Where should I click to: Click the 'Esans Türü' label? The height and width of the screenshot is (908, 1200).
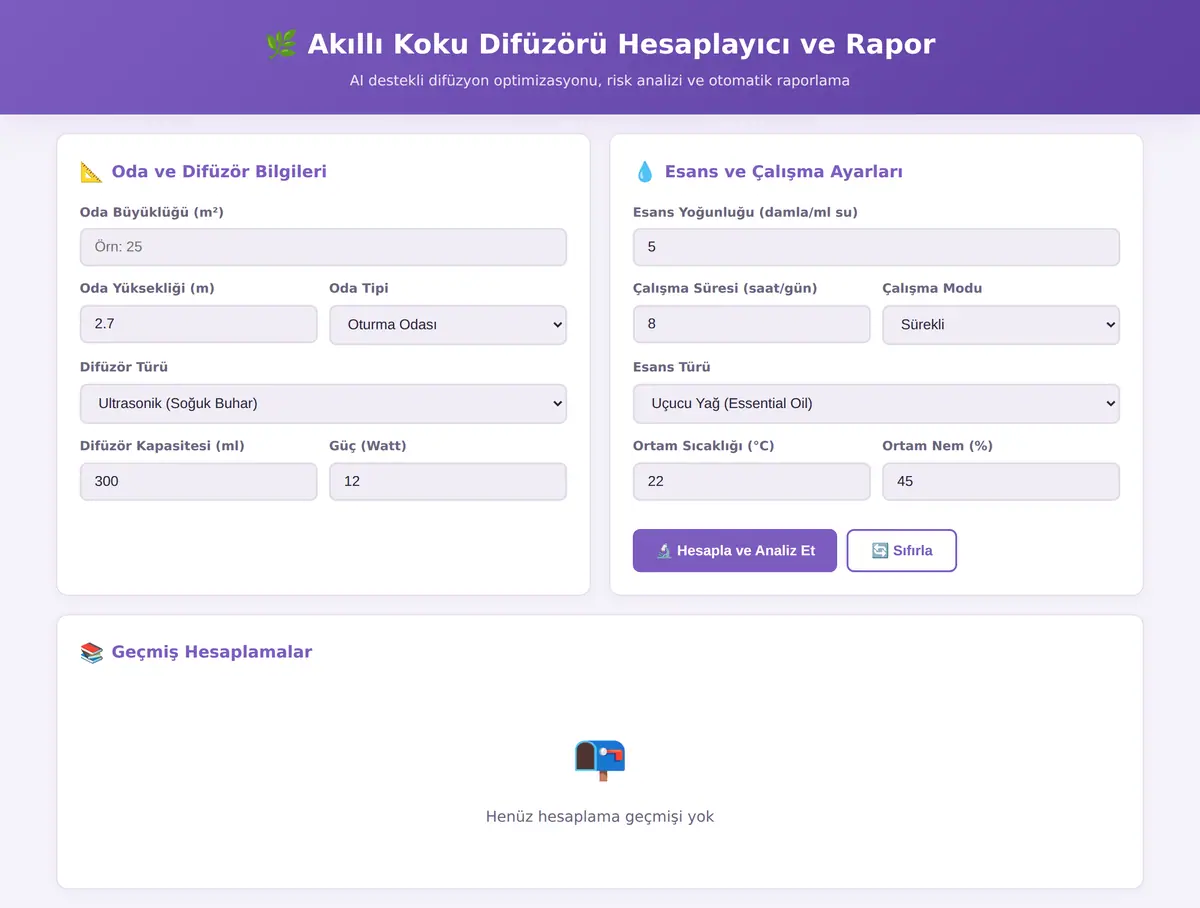[x=672, y=367]
